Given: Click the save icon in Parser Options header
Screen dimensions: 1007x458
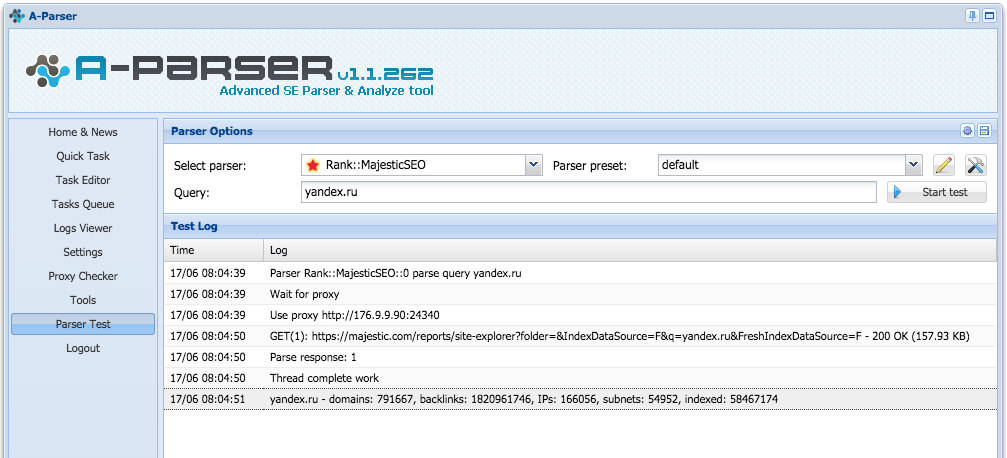Looking at the screenshot, I should (x=984, y=131).
